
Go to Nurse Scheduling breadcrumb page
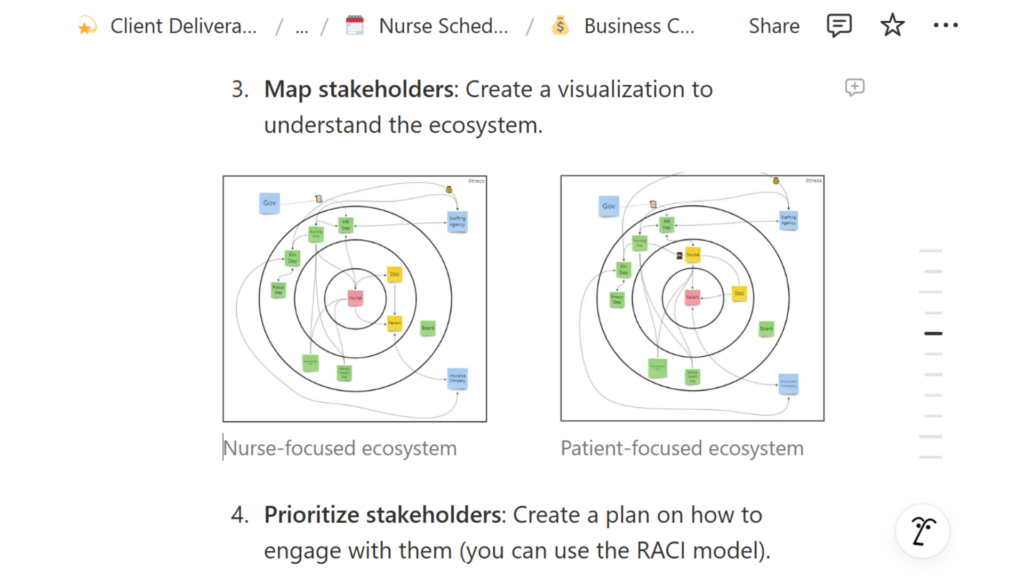(443, 26)
